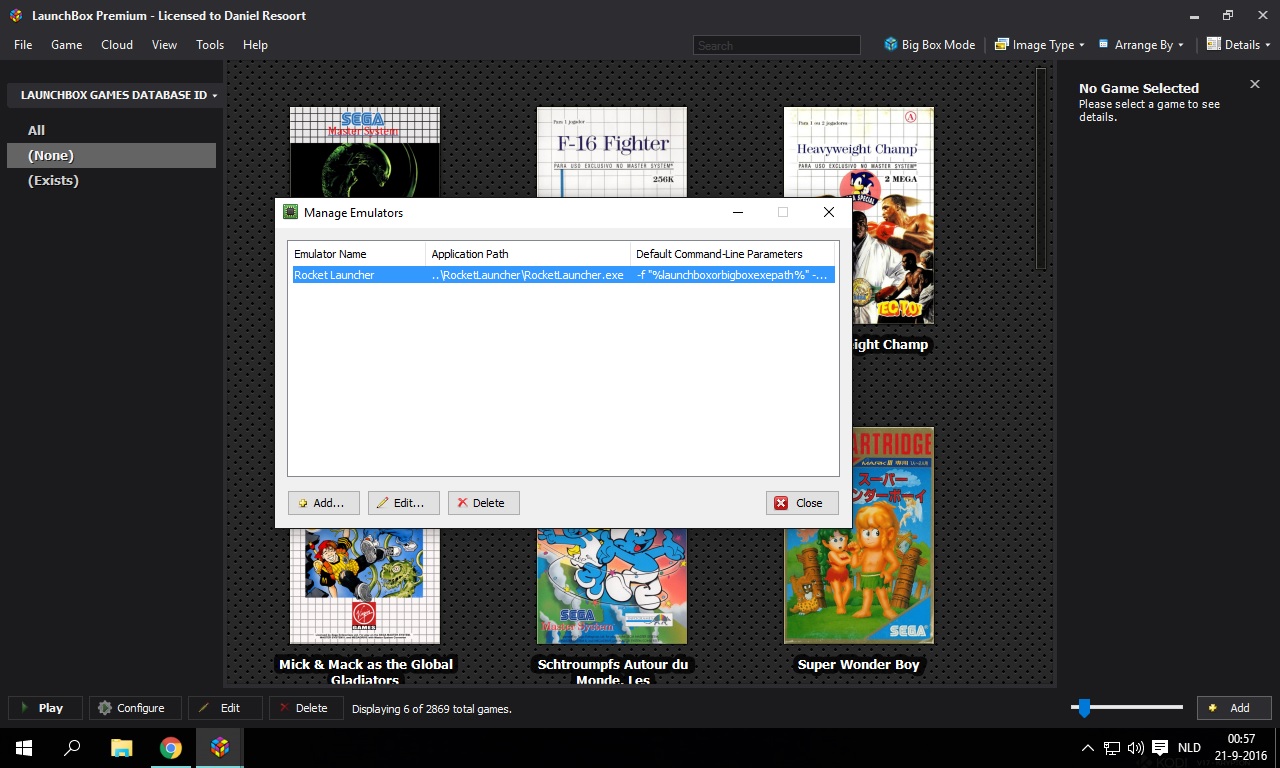Sort by Emulator Name column header

pos(357,254)
